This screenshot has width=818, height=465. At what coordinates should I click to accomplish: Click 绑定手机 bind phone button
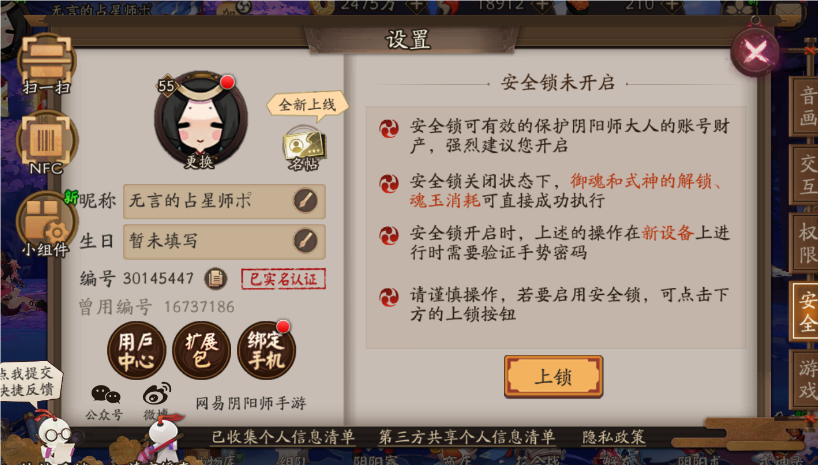pyautogui.click(x=267, y=350)
